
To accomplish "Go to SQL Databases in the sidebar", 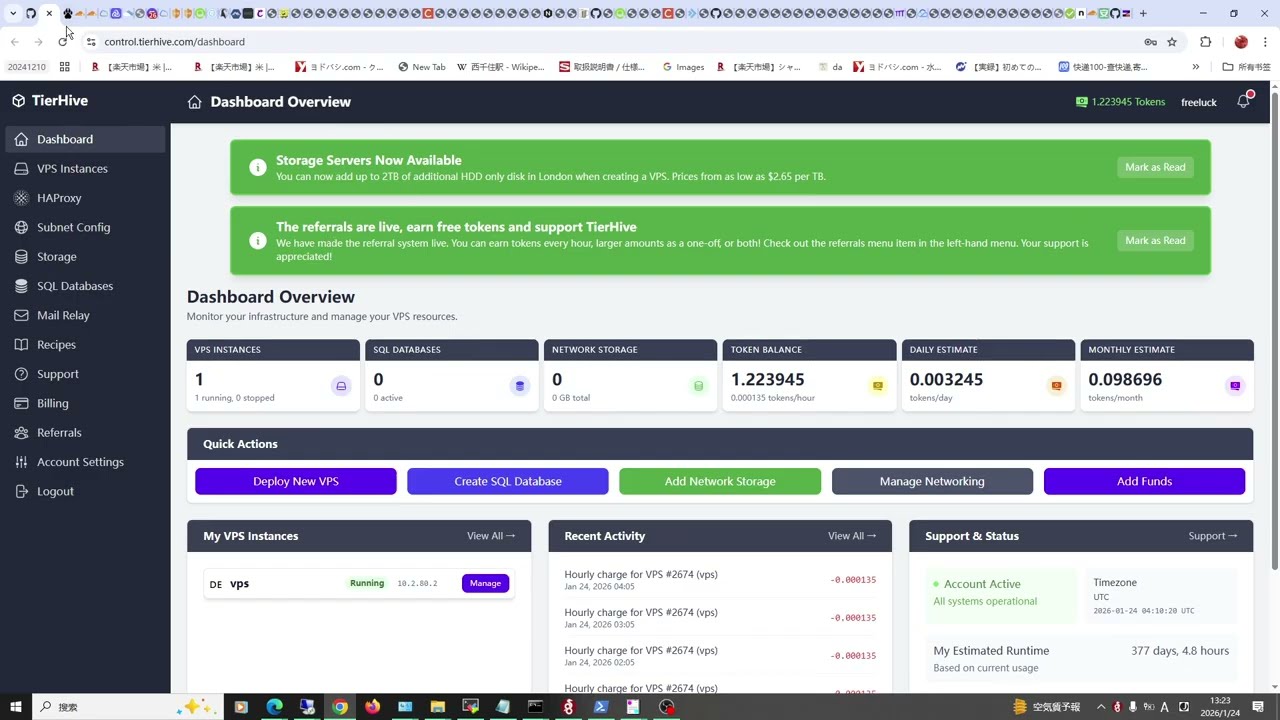I will (x=85, y=286).
